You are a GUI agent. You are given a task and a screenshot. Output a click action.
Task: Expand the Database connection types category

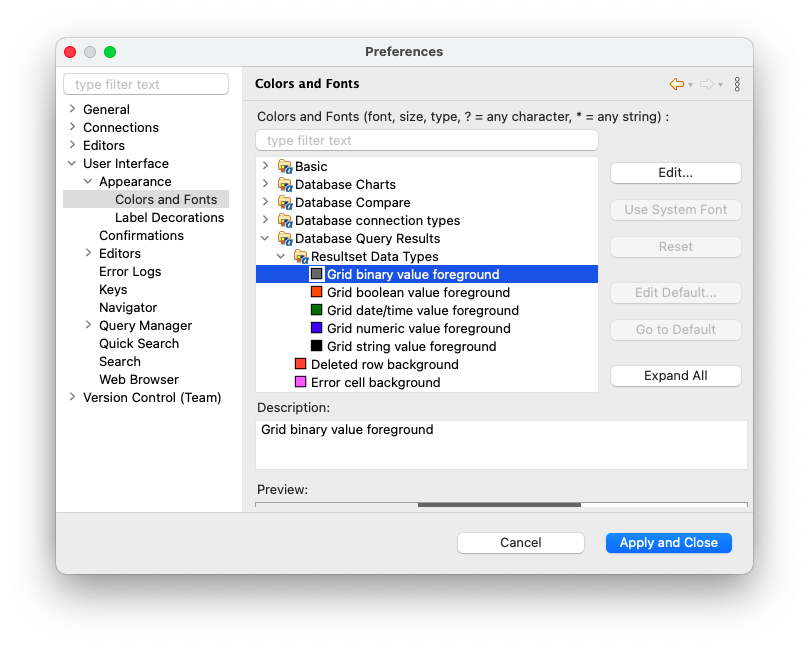265,220
